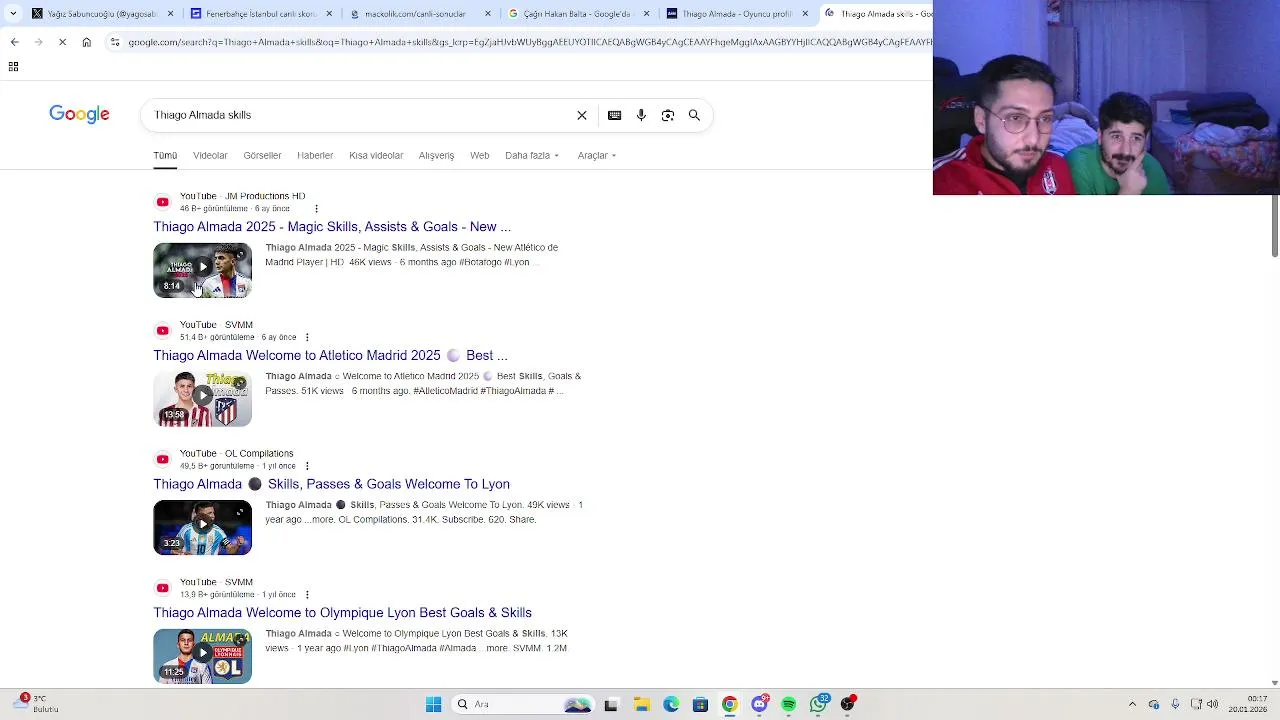Click 'YouTube · OL Compilations' source text
The image size is (1280, 720).
coord(237,454)
